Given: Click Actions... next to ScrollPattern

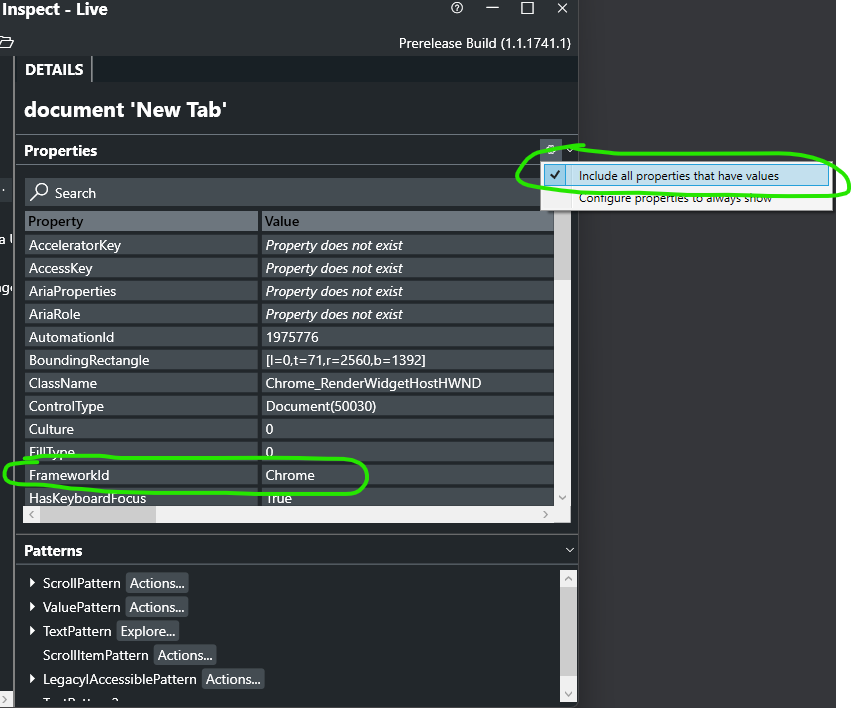Looking at the screenshot, I should pyautogui.click(x=157, y=583).
